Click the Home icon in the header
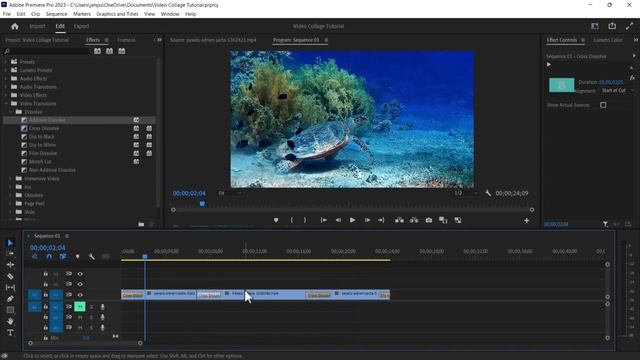Image resolution: width=640 pixels, height=360 pixels. pos(15,26)
